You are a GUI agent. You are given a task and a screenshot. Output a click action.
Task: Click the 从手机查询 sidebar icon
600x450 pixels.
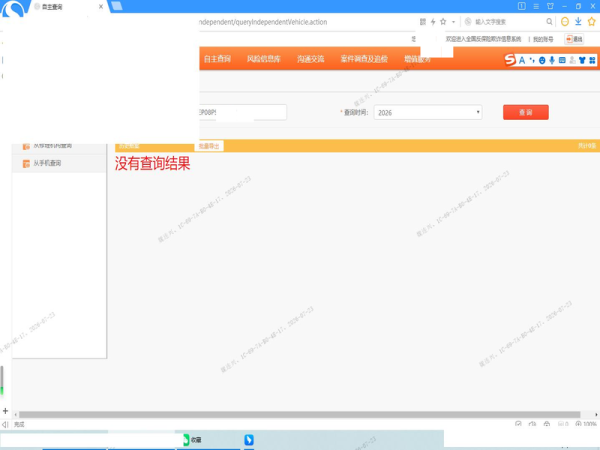coord(26,164)
